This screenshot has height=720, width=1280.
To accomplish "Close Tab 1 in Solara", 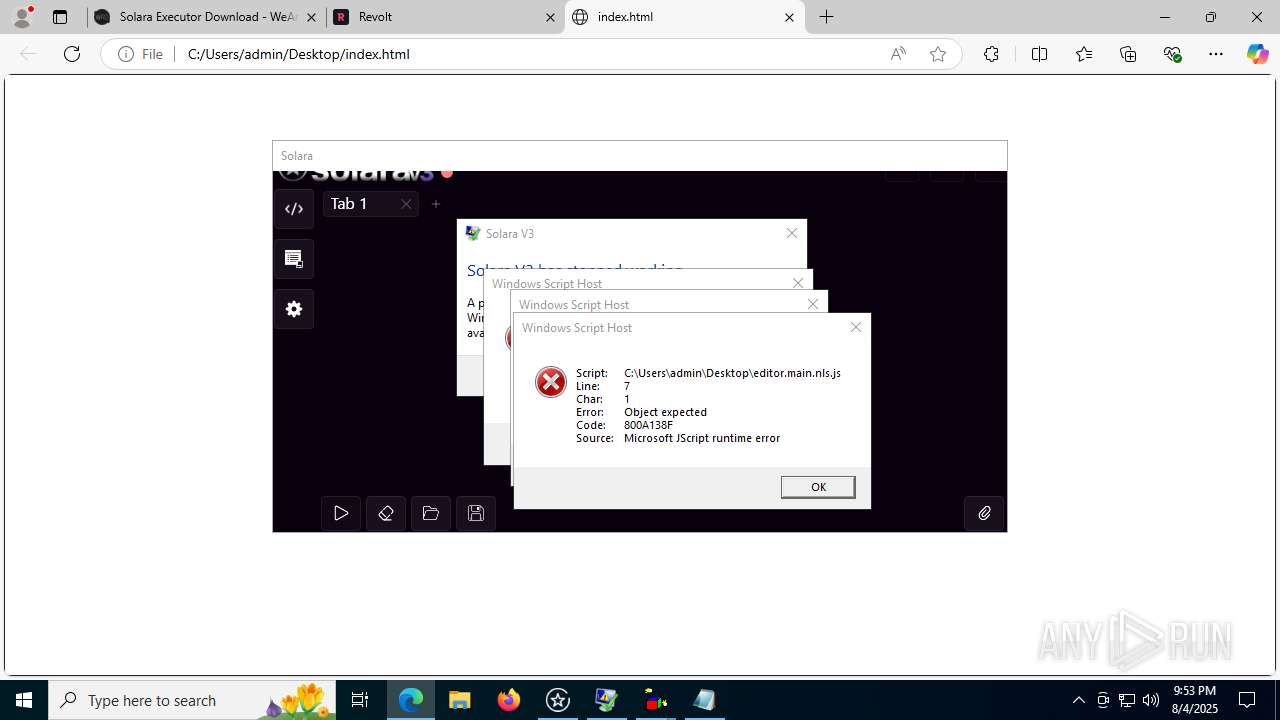I will [x=406, y=204].
